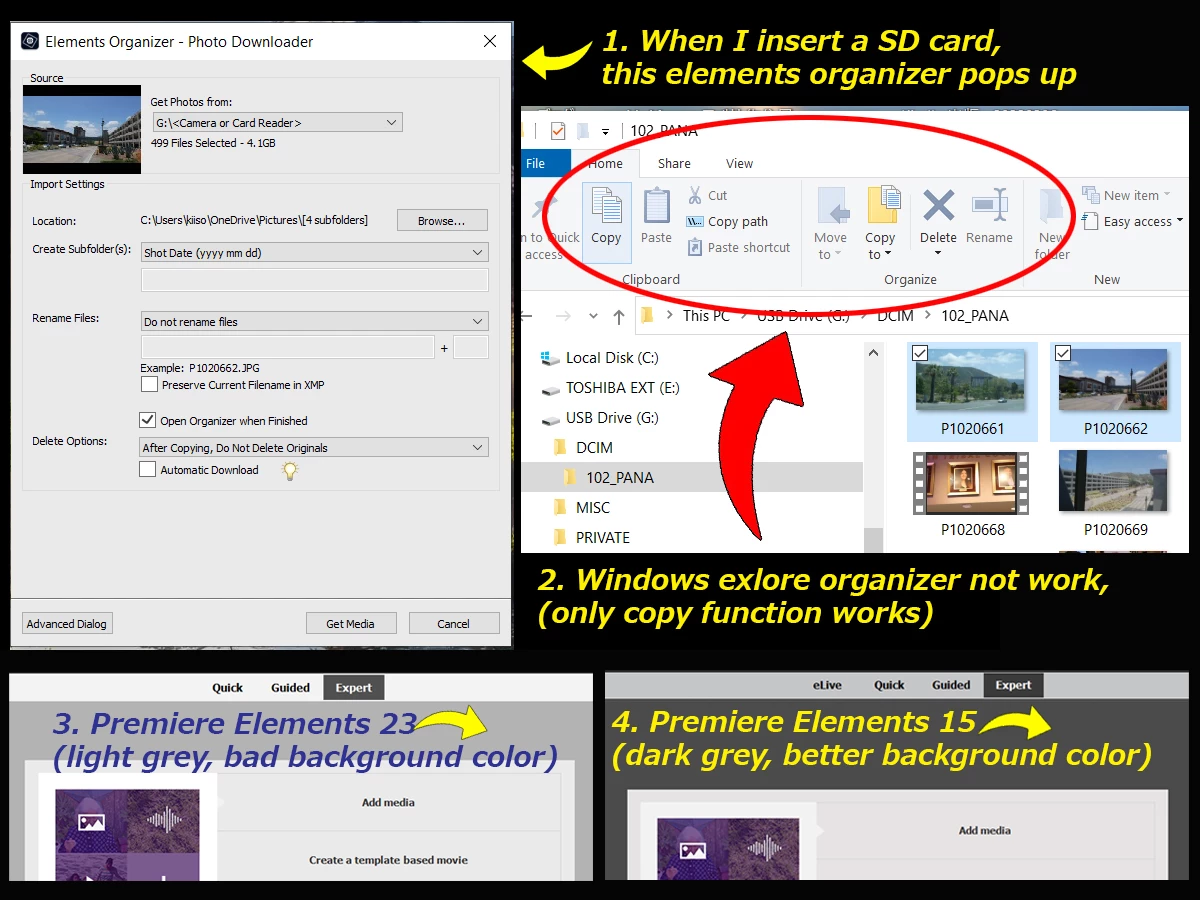Select the DCIM folder in the tree
Image resolution: width=1200 pixels, height=900 pixels.
(x=594, y=448)
